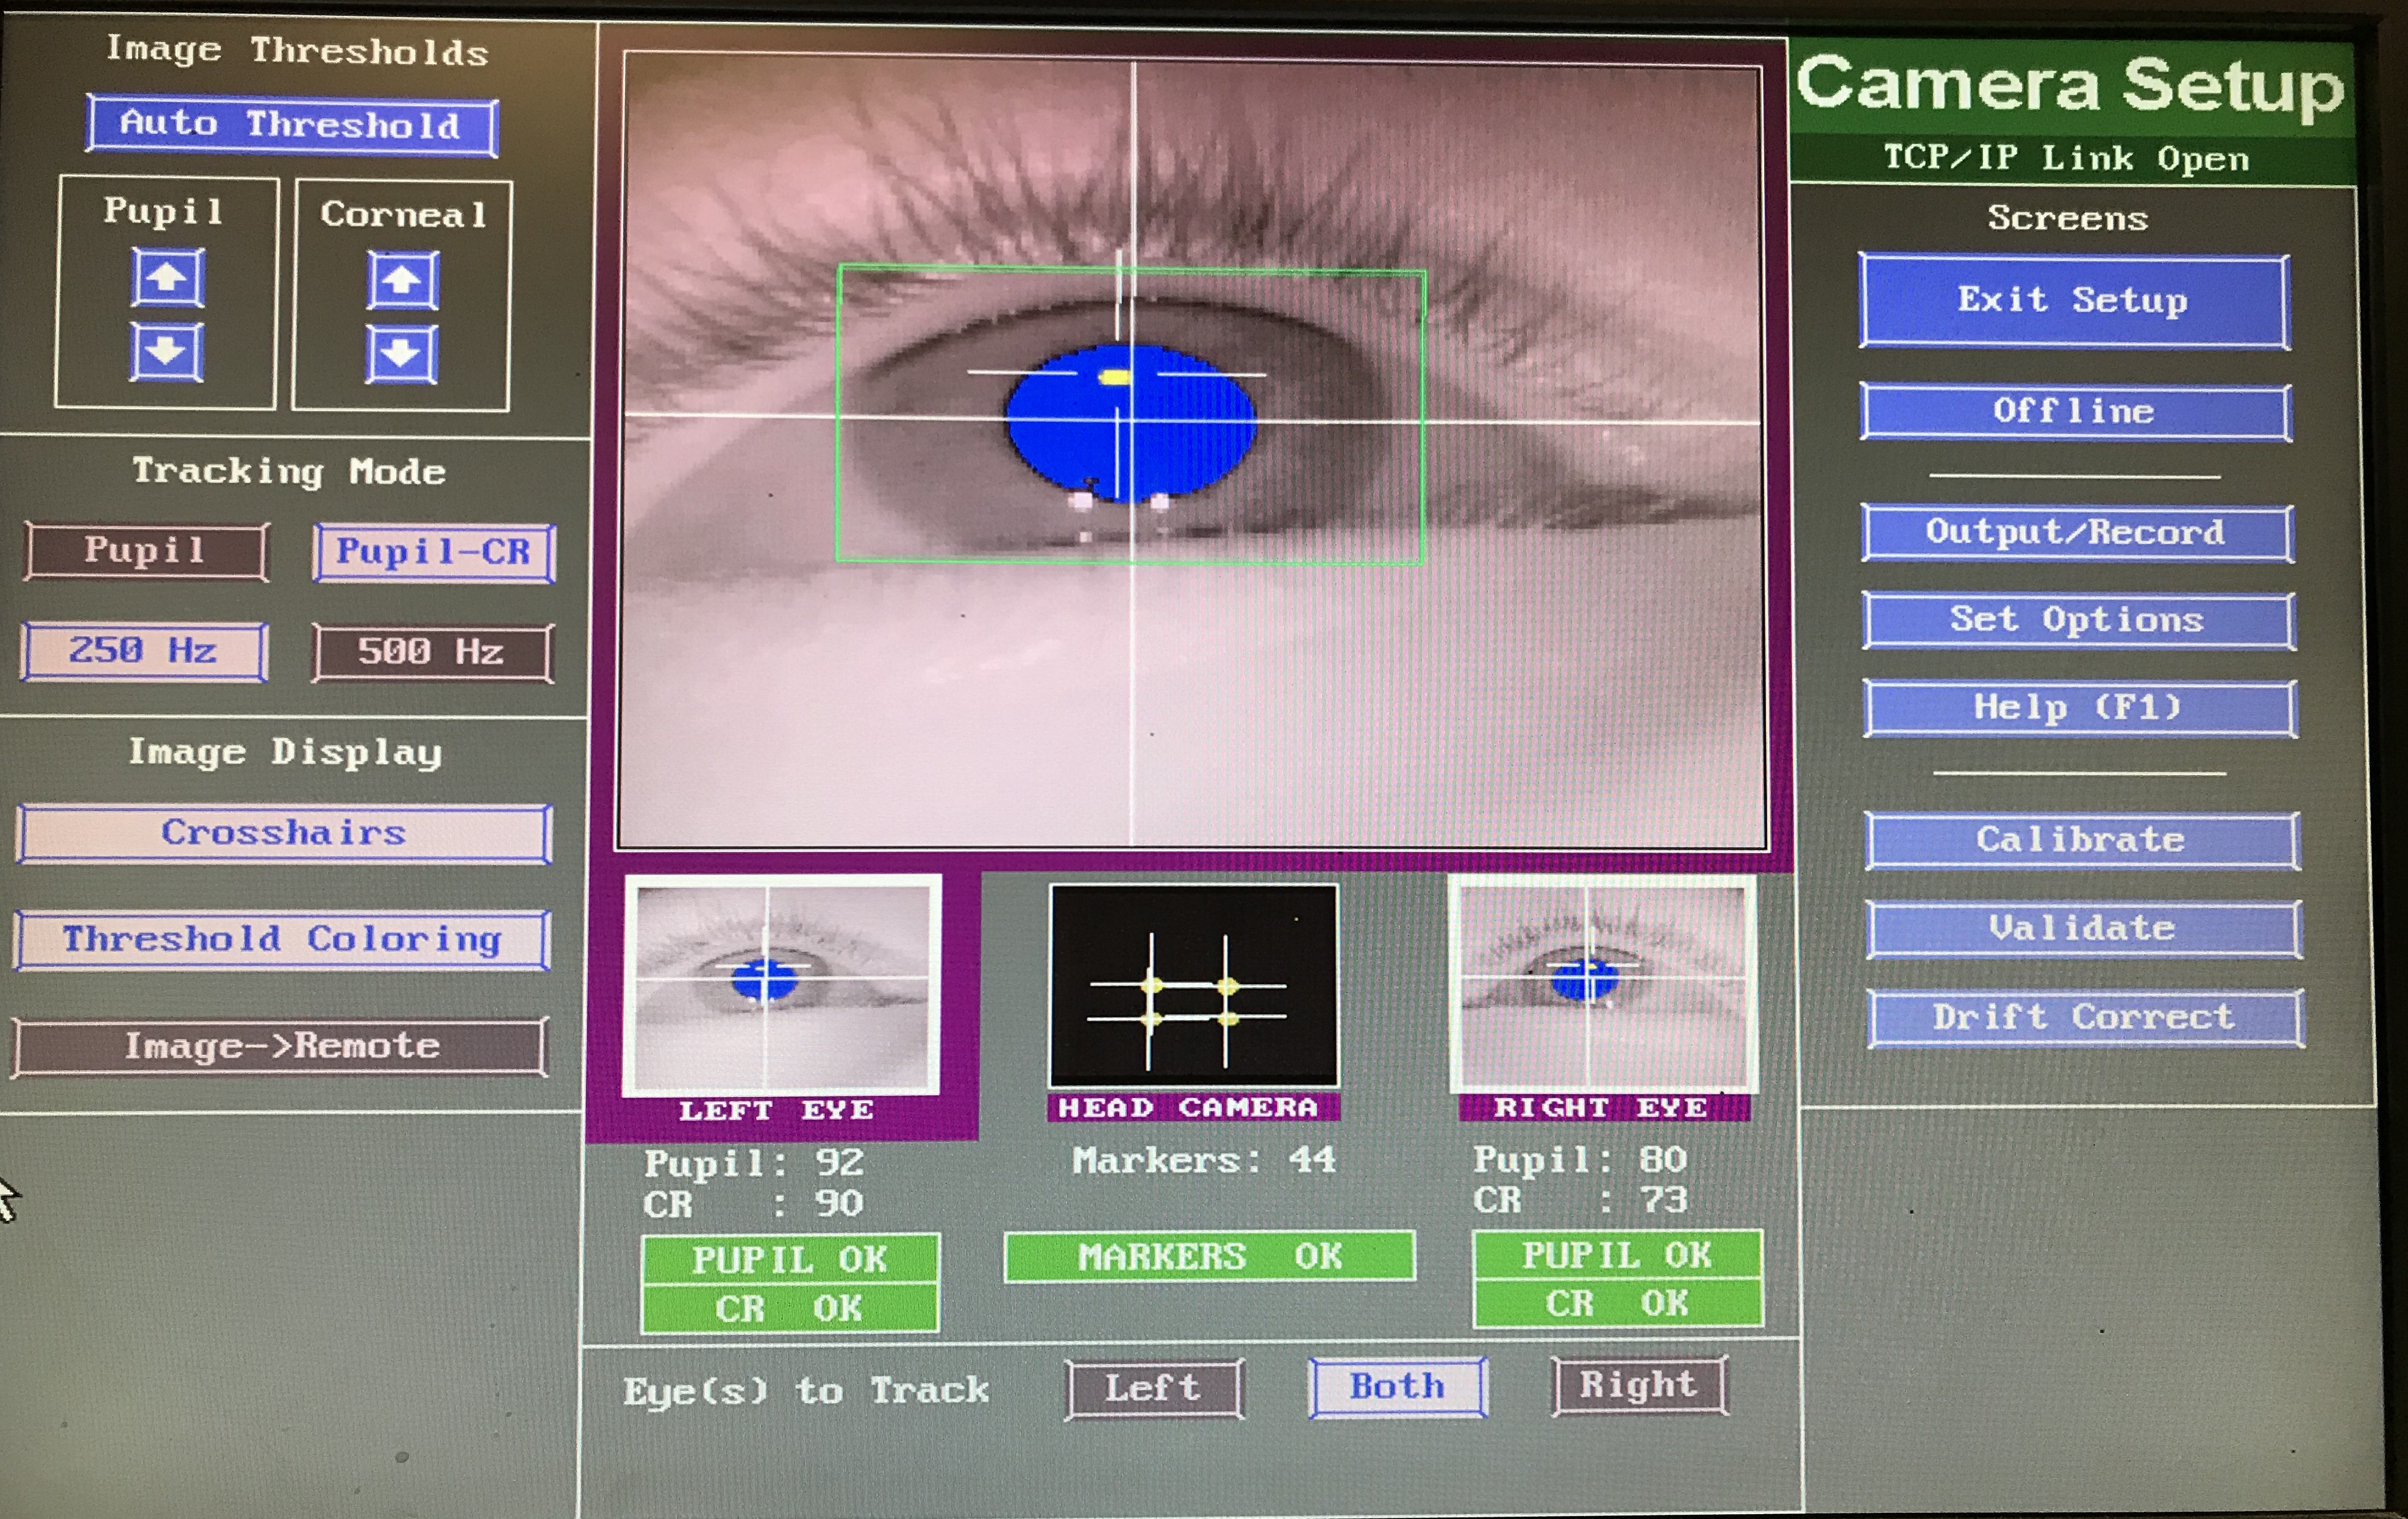Toggle Threshold Coloring display
Screen dimensions: 2408x1519
click(282, 939)
